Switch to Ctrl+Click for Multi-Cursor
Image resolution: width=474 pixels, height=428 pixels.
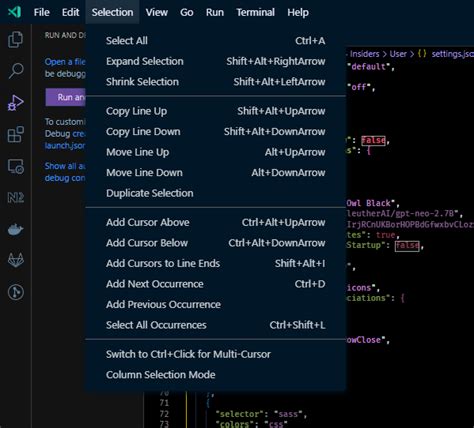click(216, 354)
